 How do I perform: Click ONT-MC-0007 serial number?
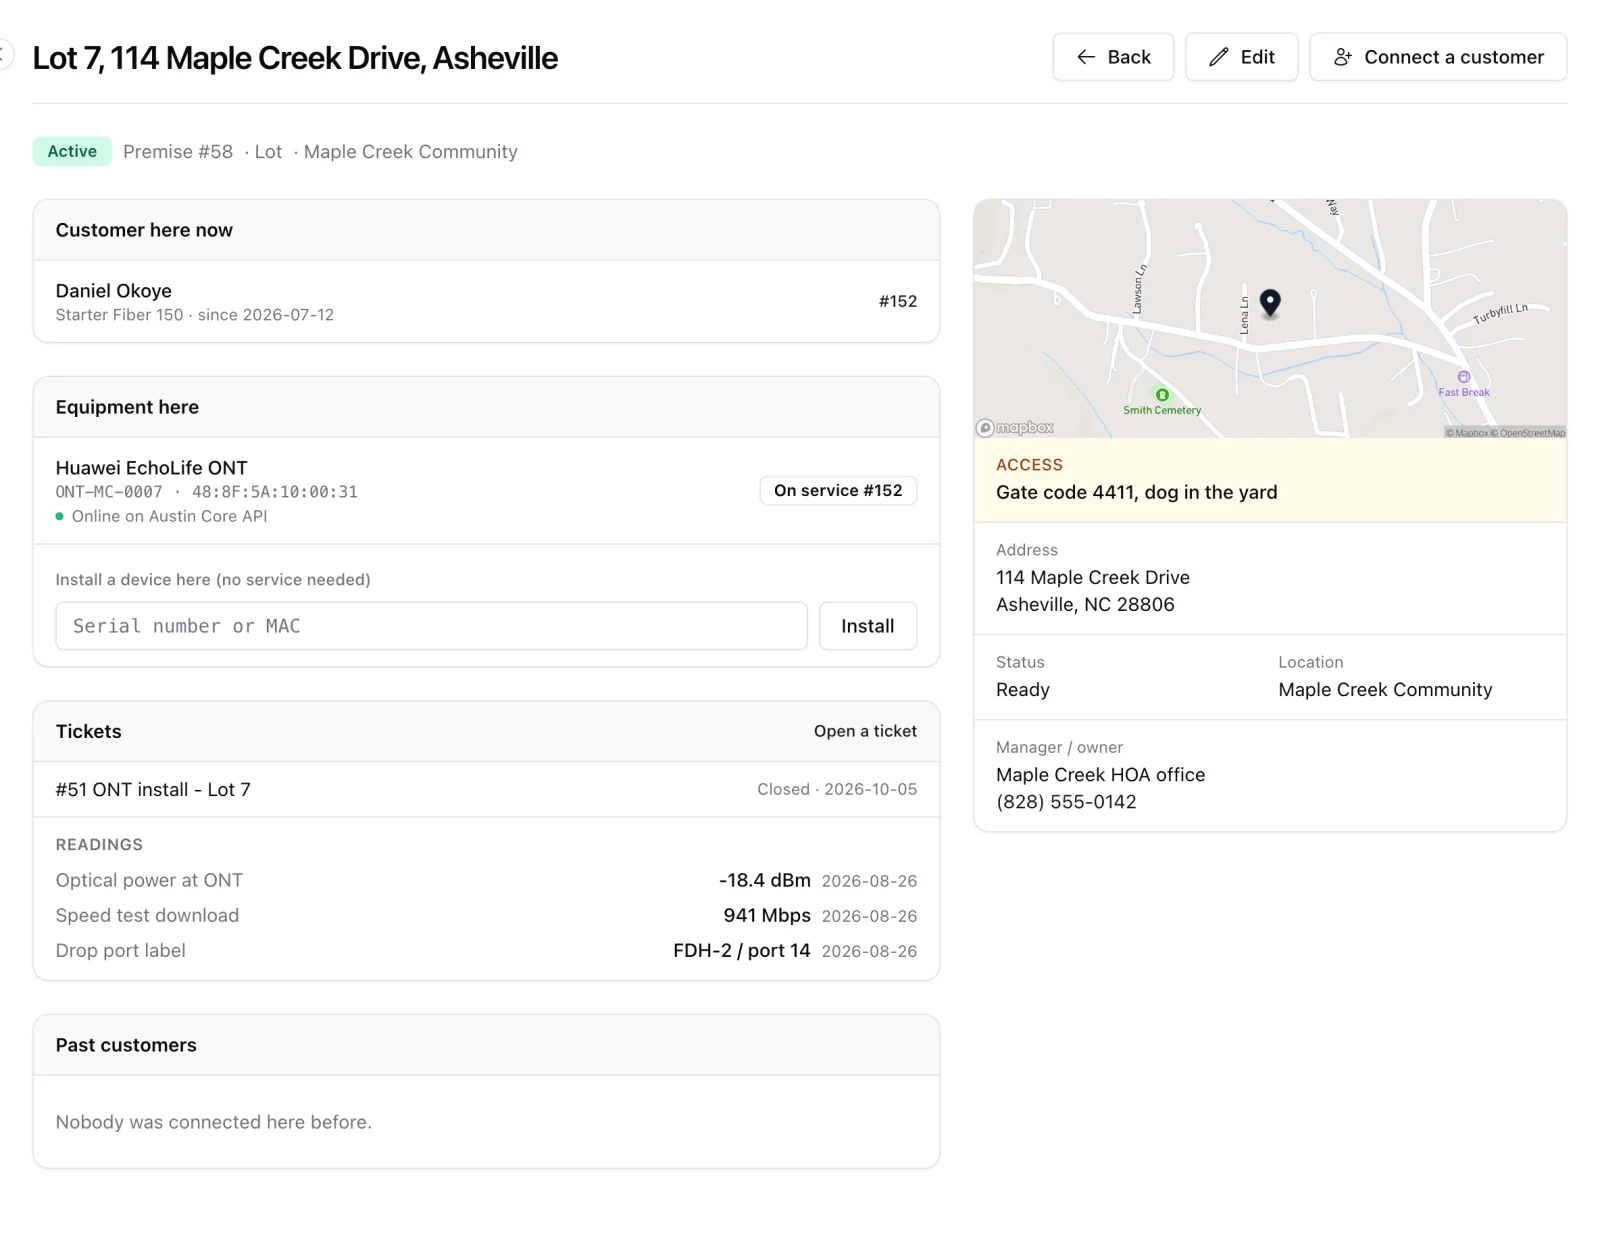(109, 492)
